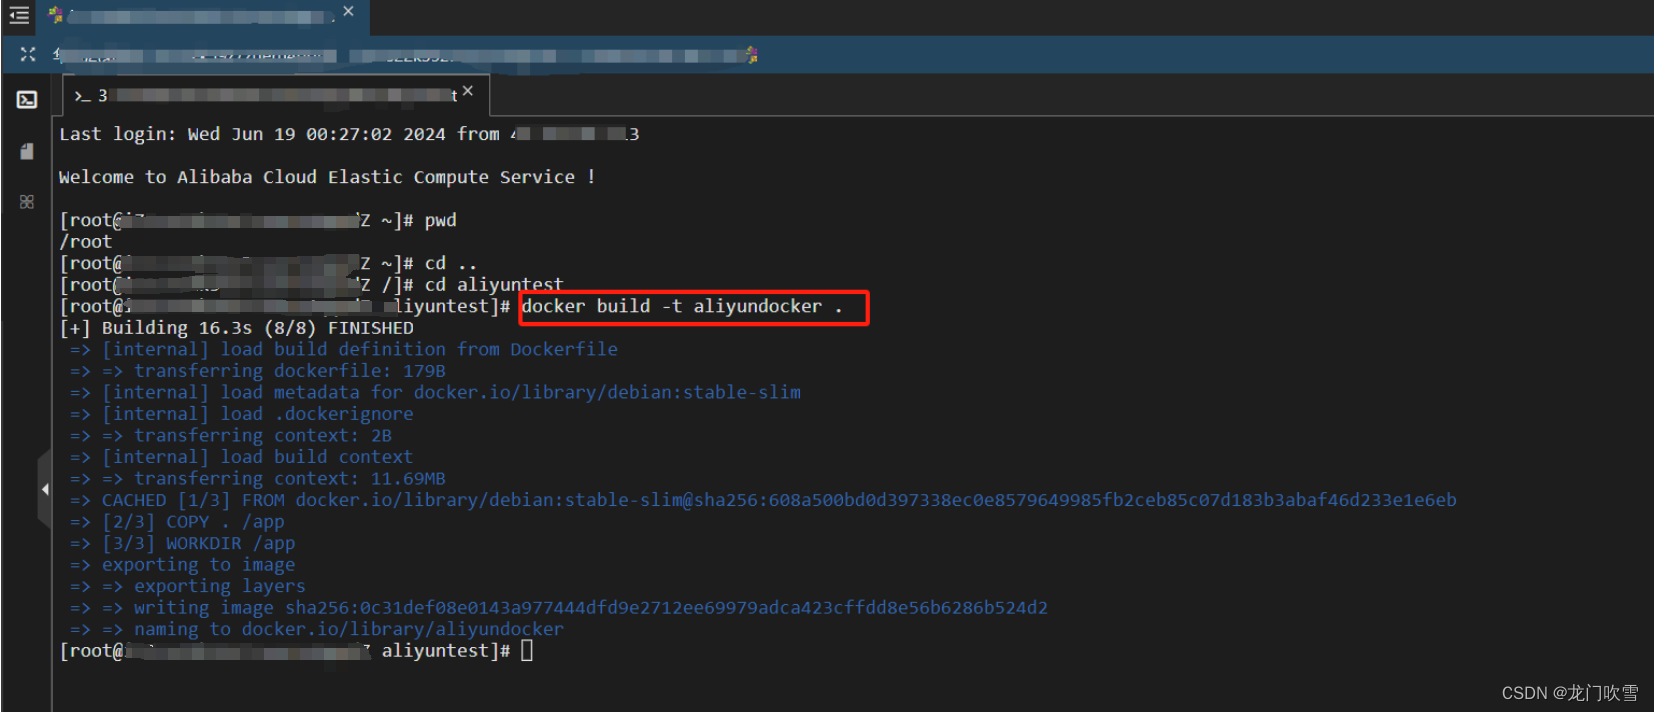Focus the terminal cursor at the last prompt

point(527,651)
